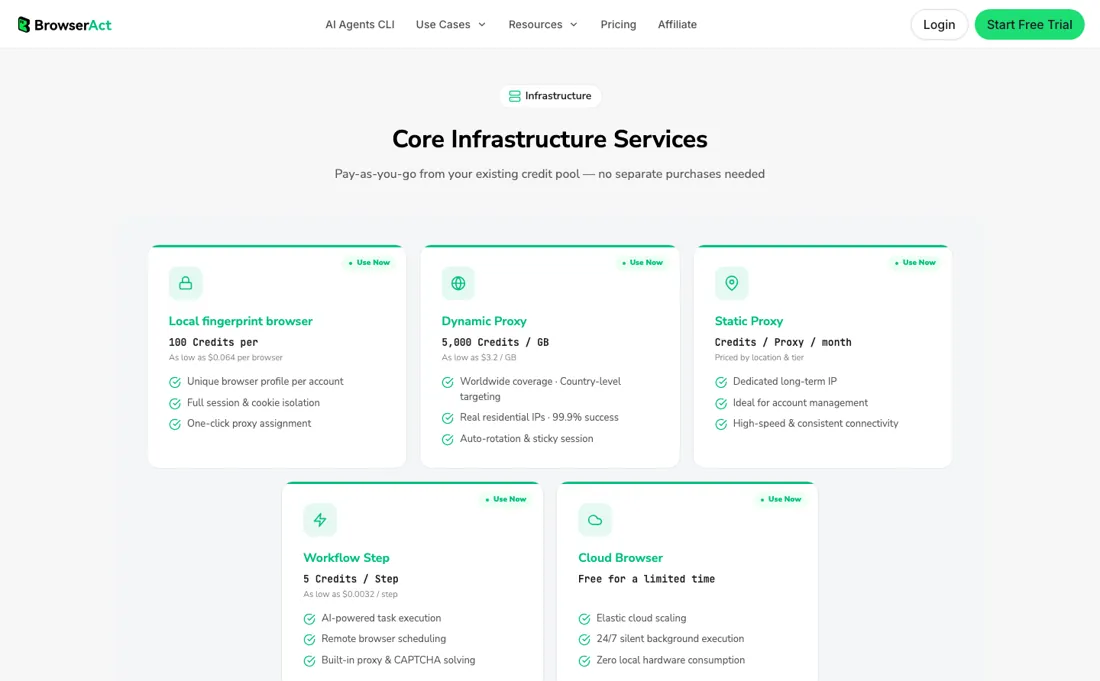
Task: Click Use Now on Static Proxy card
Action: pyautogui.click(x=915, y=262)
